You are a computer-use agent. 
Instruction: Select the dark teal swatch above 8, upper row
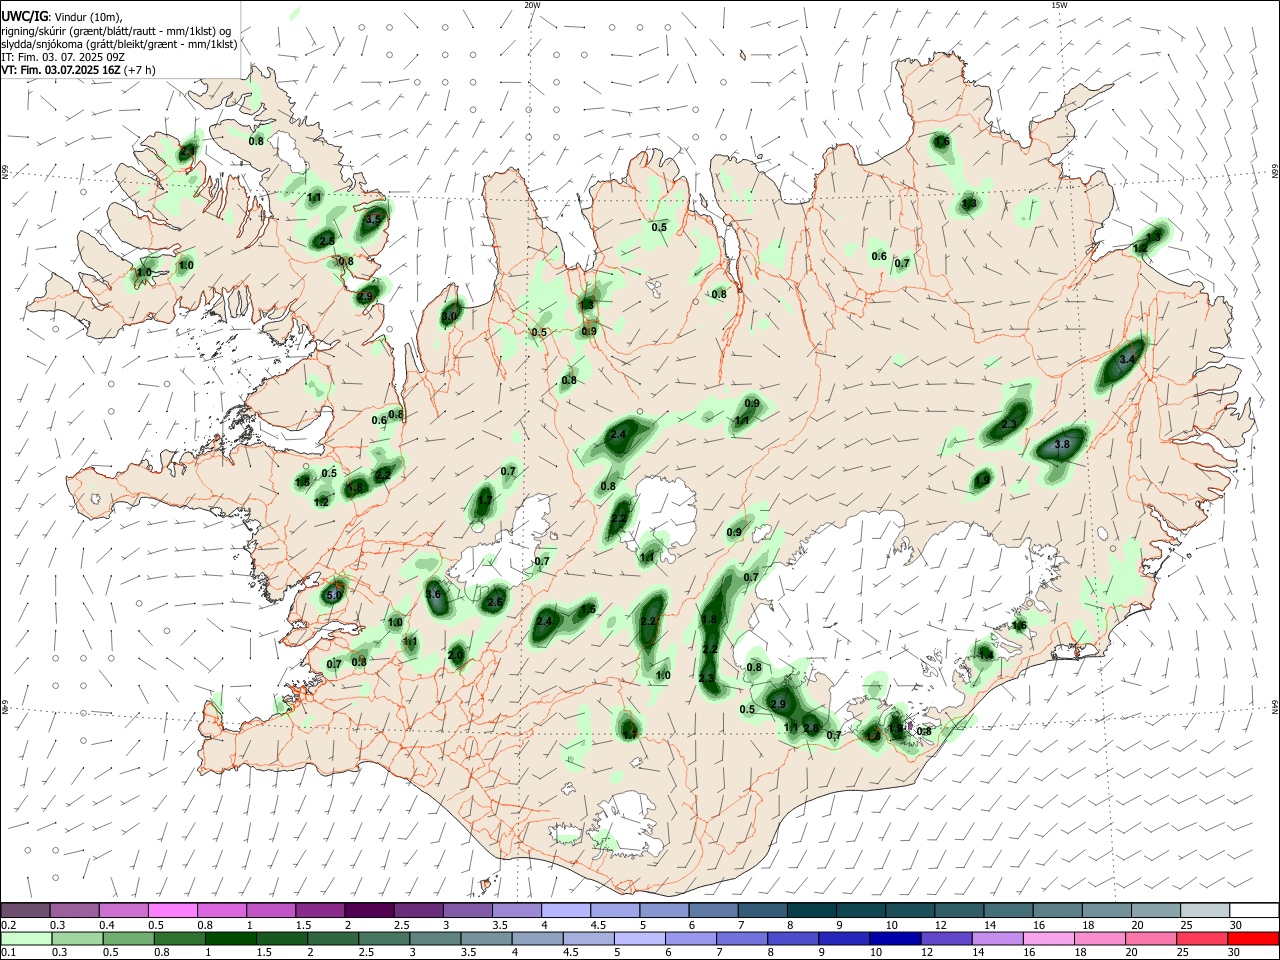tap(811, 910)
